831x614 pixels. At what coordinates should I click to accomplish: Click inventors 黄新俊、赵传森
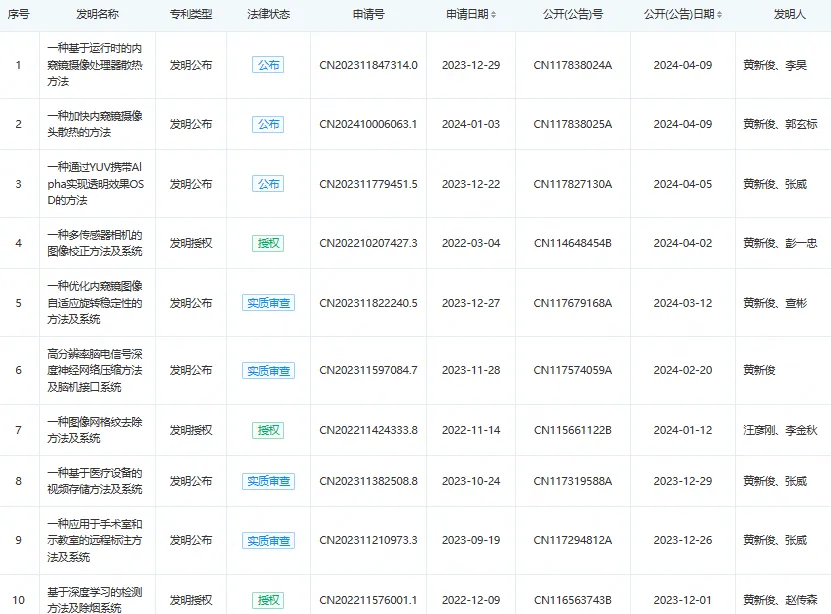[x=780, y=600]
